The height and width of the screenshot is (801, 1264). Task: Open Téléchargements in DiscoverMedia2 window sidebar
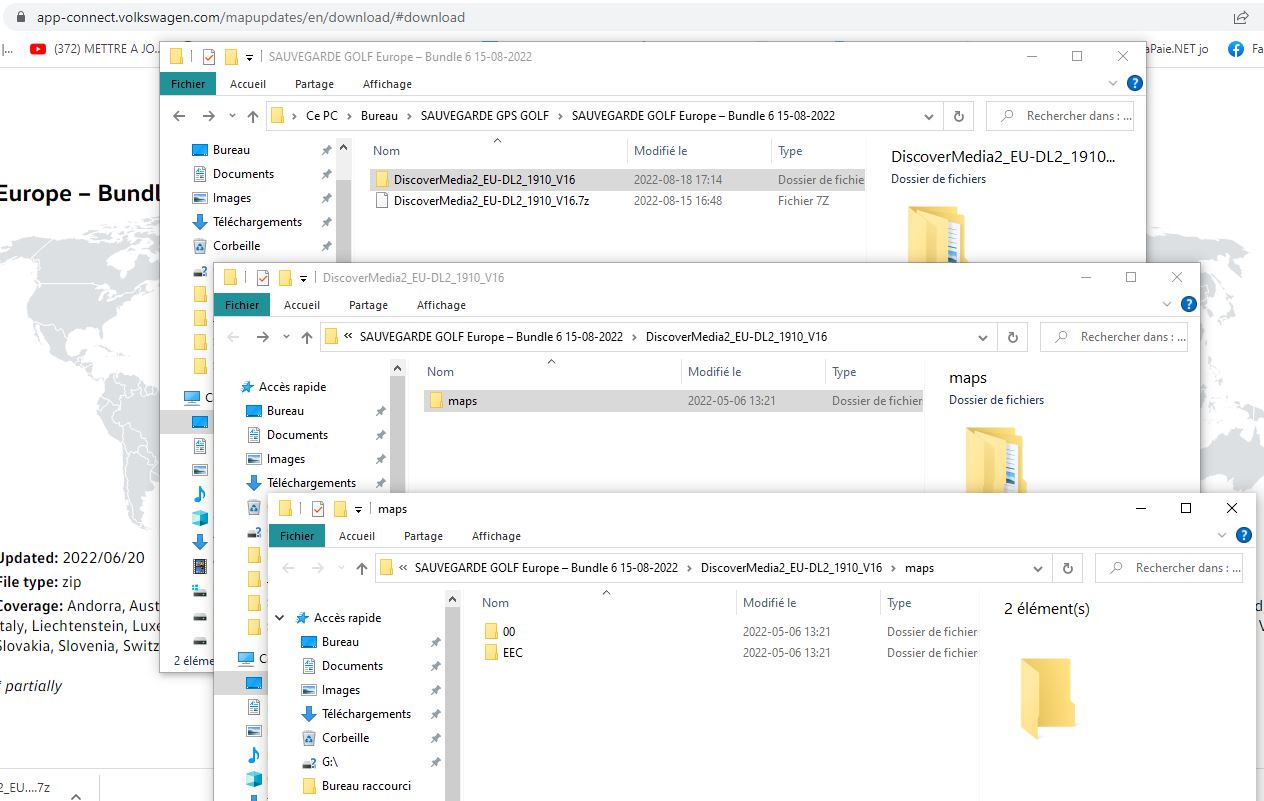(311, 483)
